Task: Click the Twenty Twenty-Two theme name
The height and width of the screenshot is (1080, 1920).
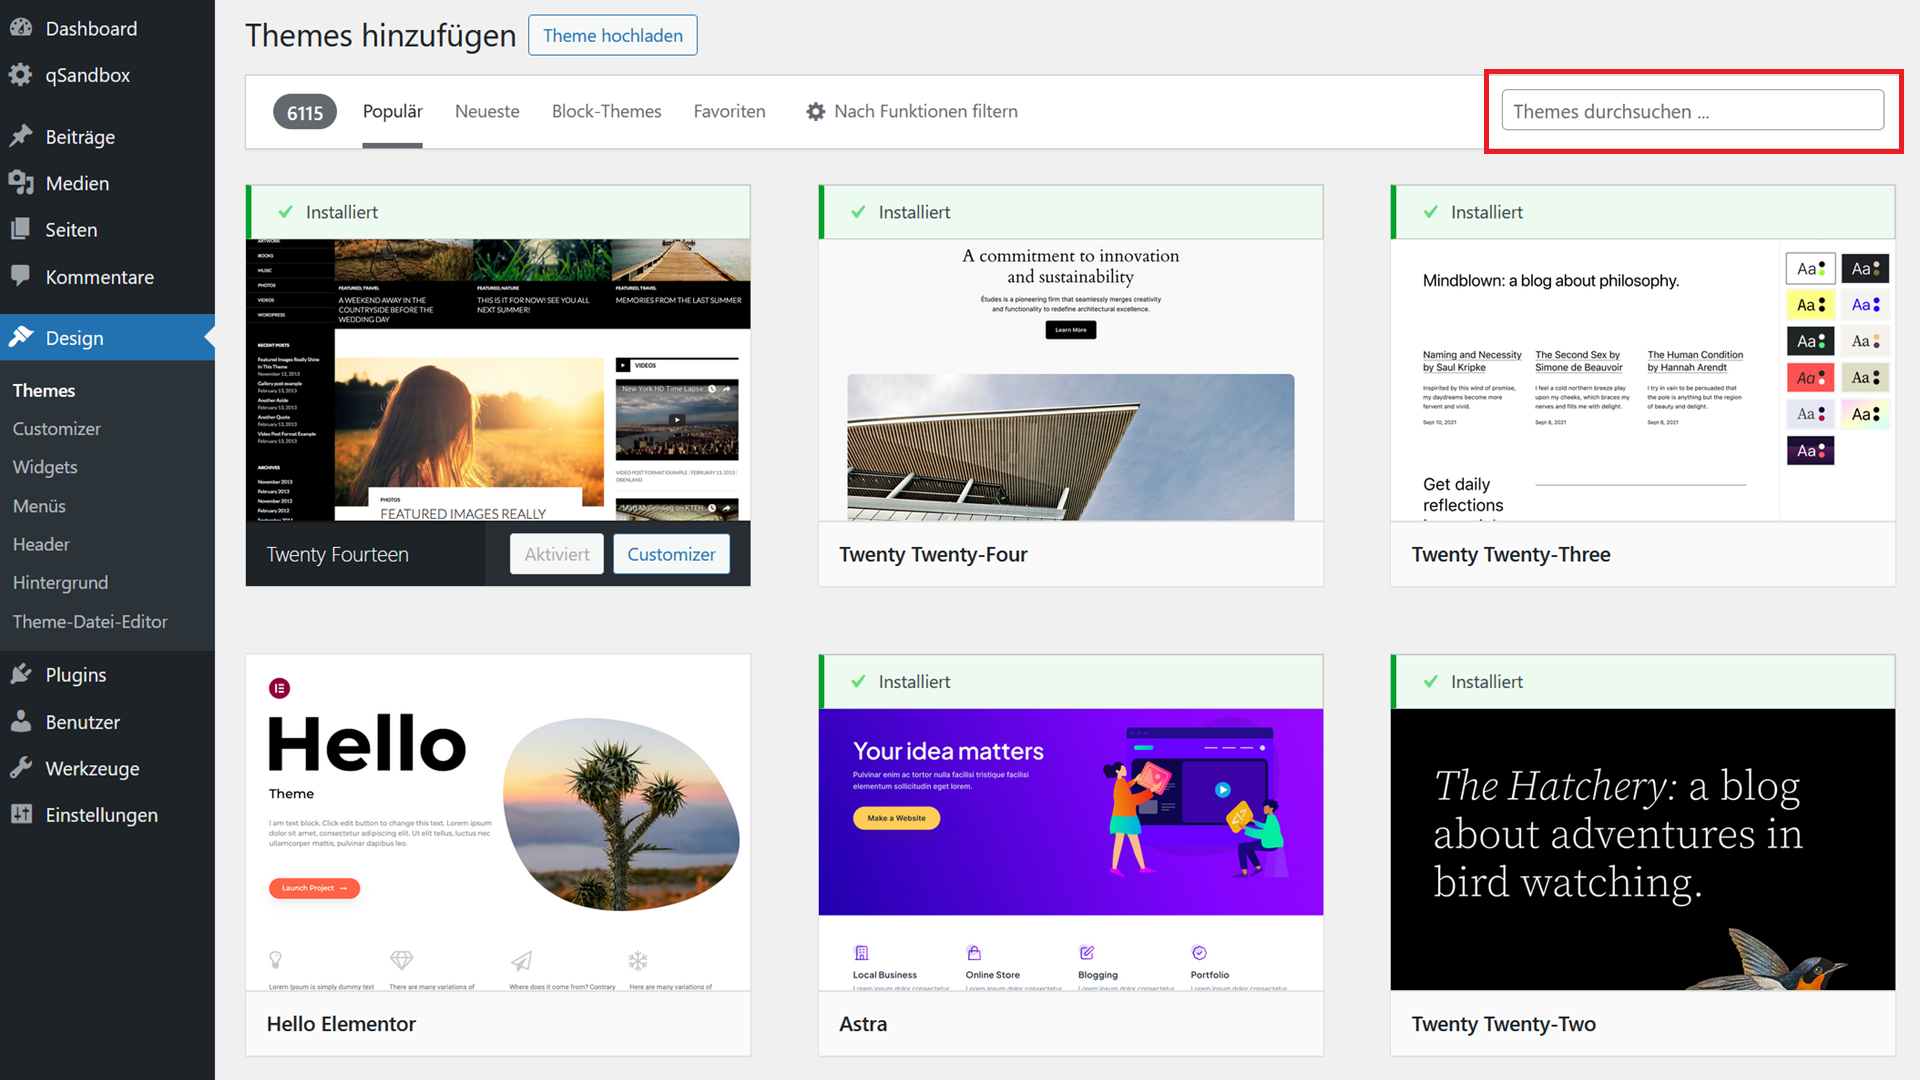Action: click(1503, 1024)
